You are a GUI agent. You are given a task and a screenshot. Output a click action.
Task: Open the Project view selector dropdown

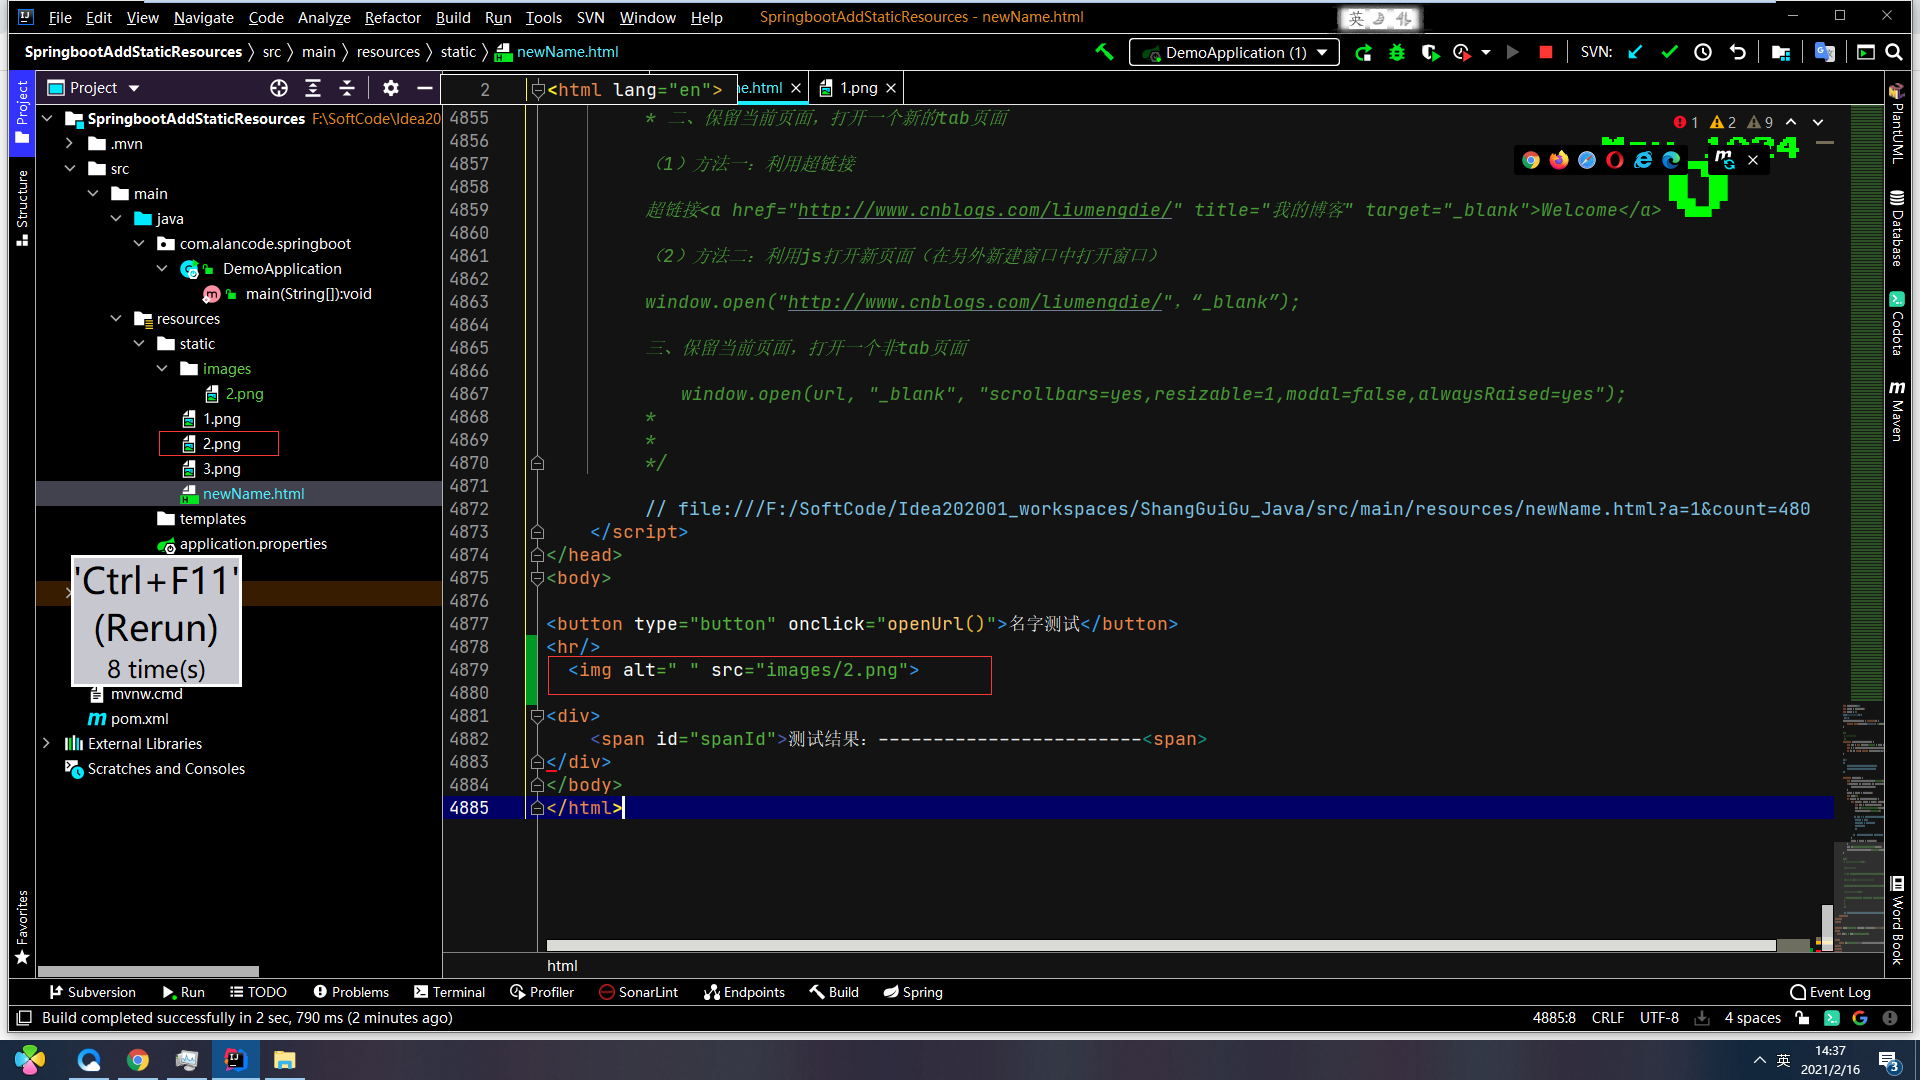point(94,88)
